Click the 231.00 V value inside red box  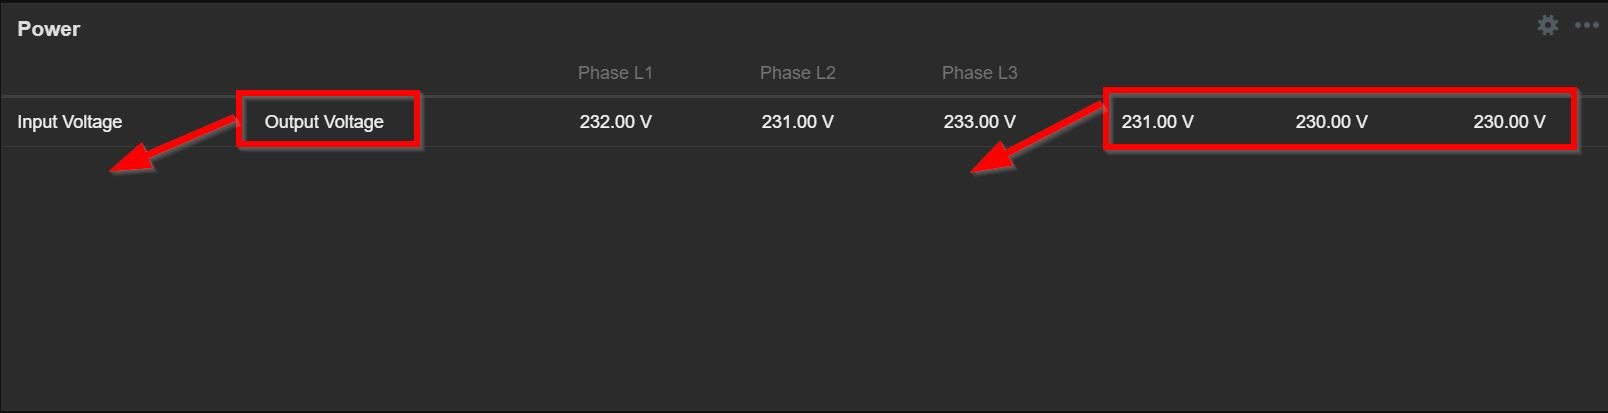pyautogui.click(x=1157, y=122)
